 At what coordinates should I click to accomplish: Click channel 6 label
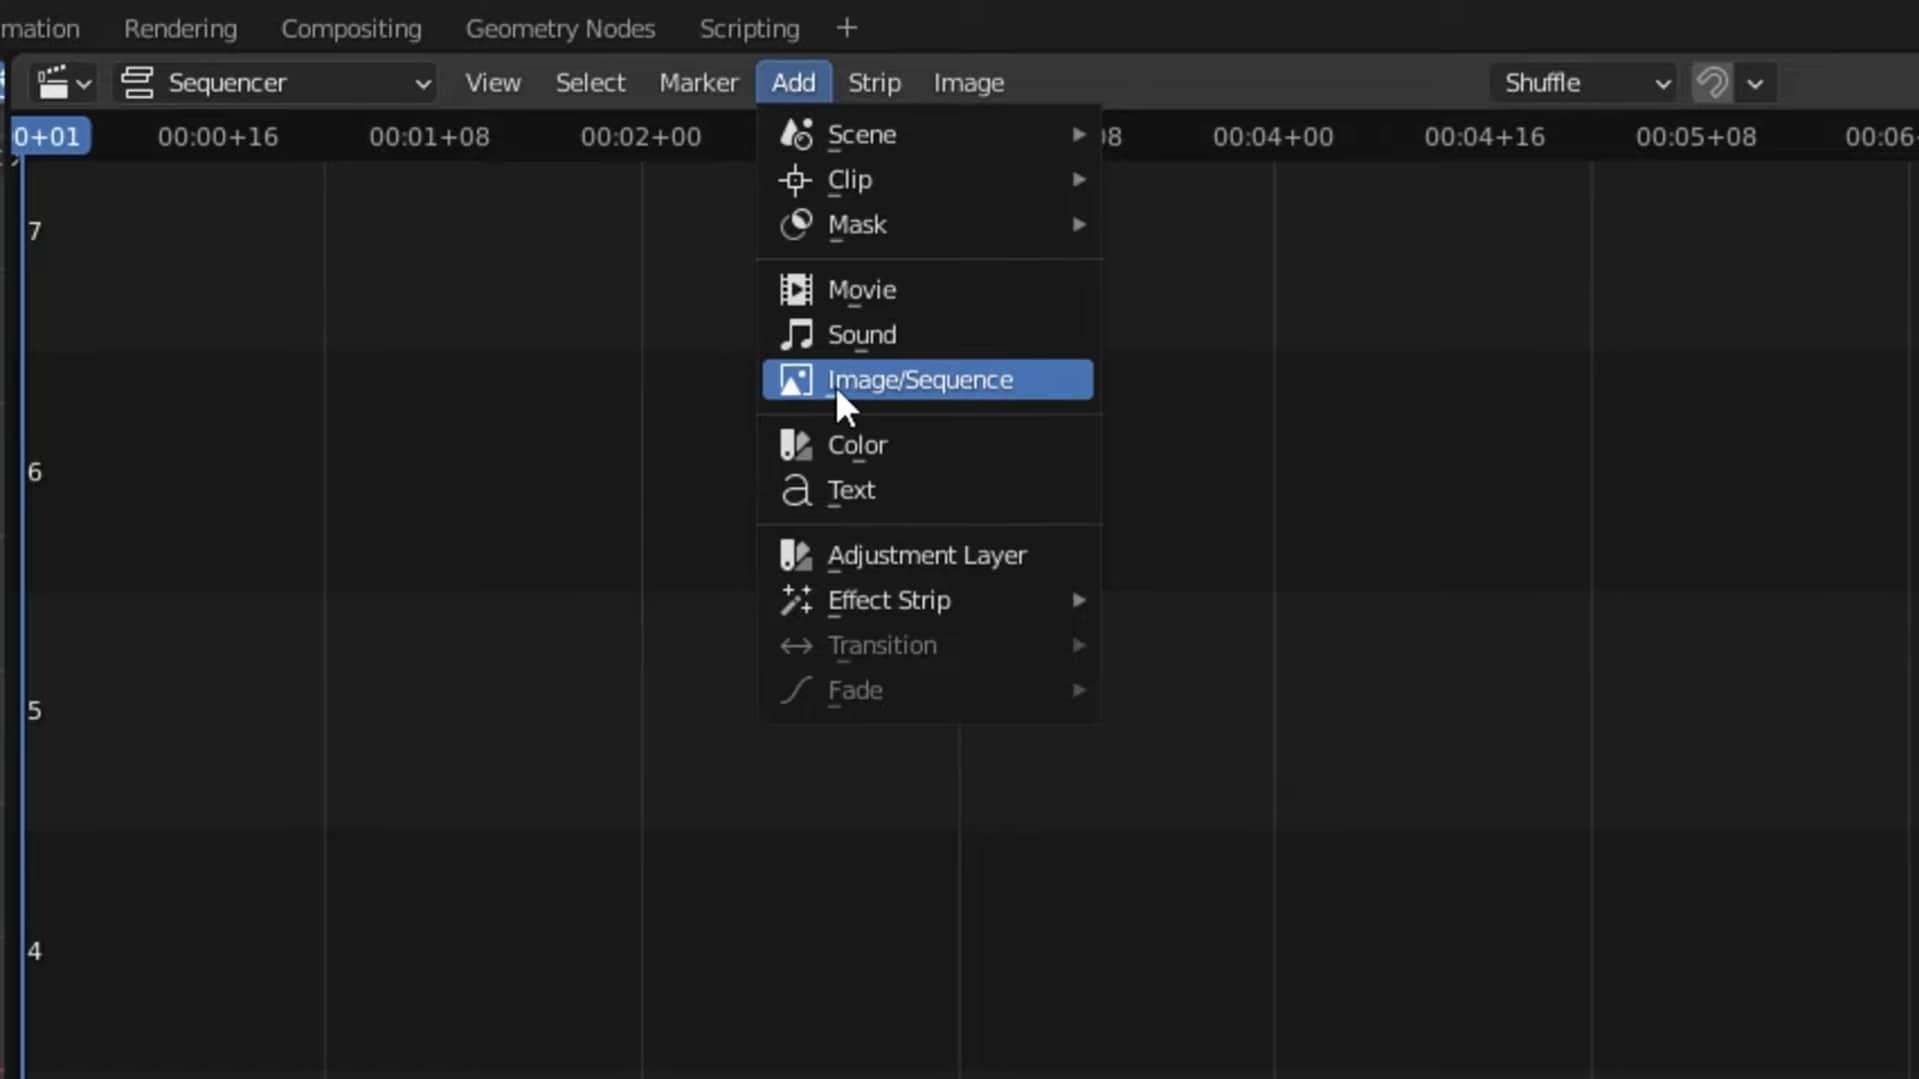pos(35,472)
